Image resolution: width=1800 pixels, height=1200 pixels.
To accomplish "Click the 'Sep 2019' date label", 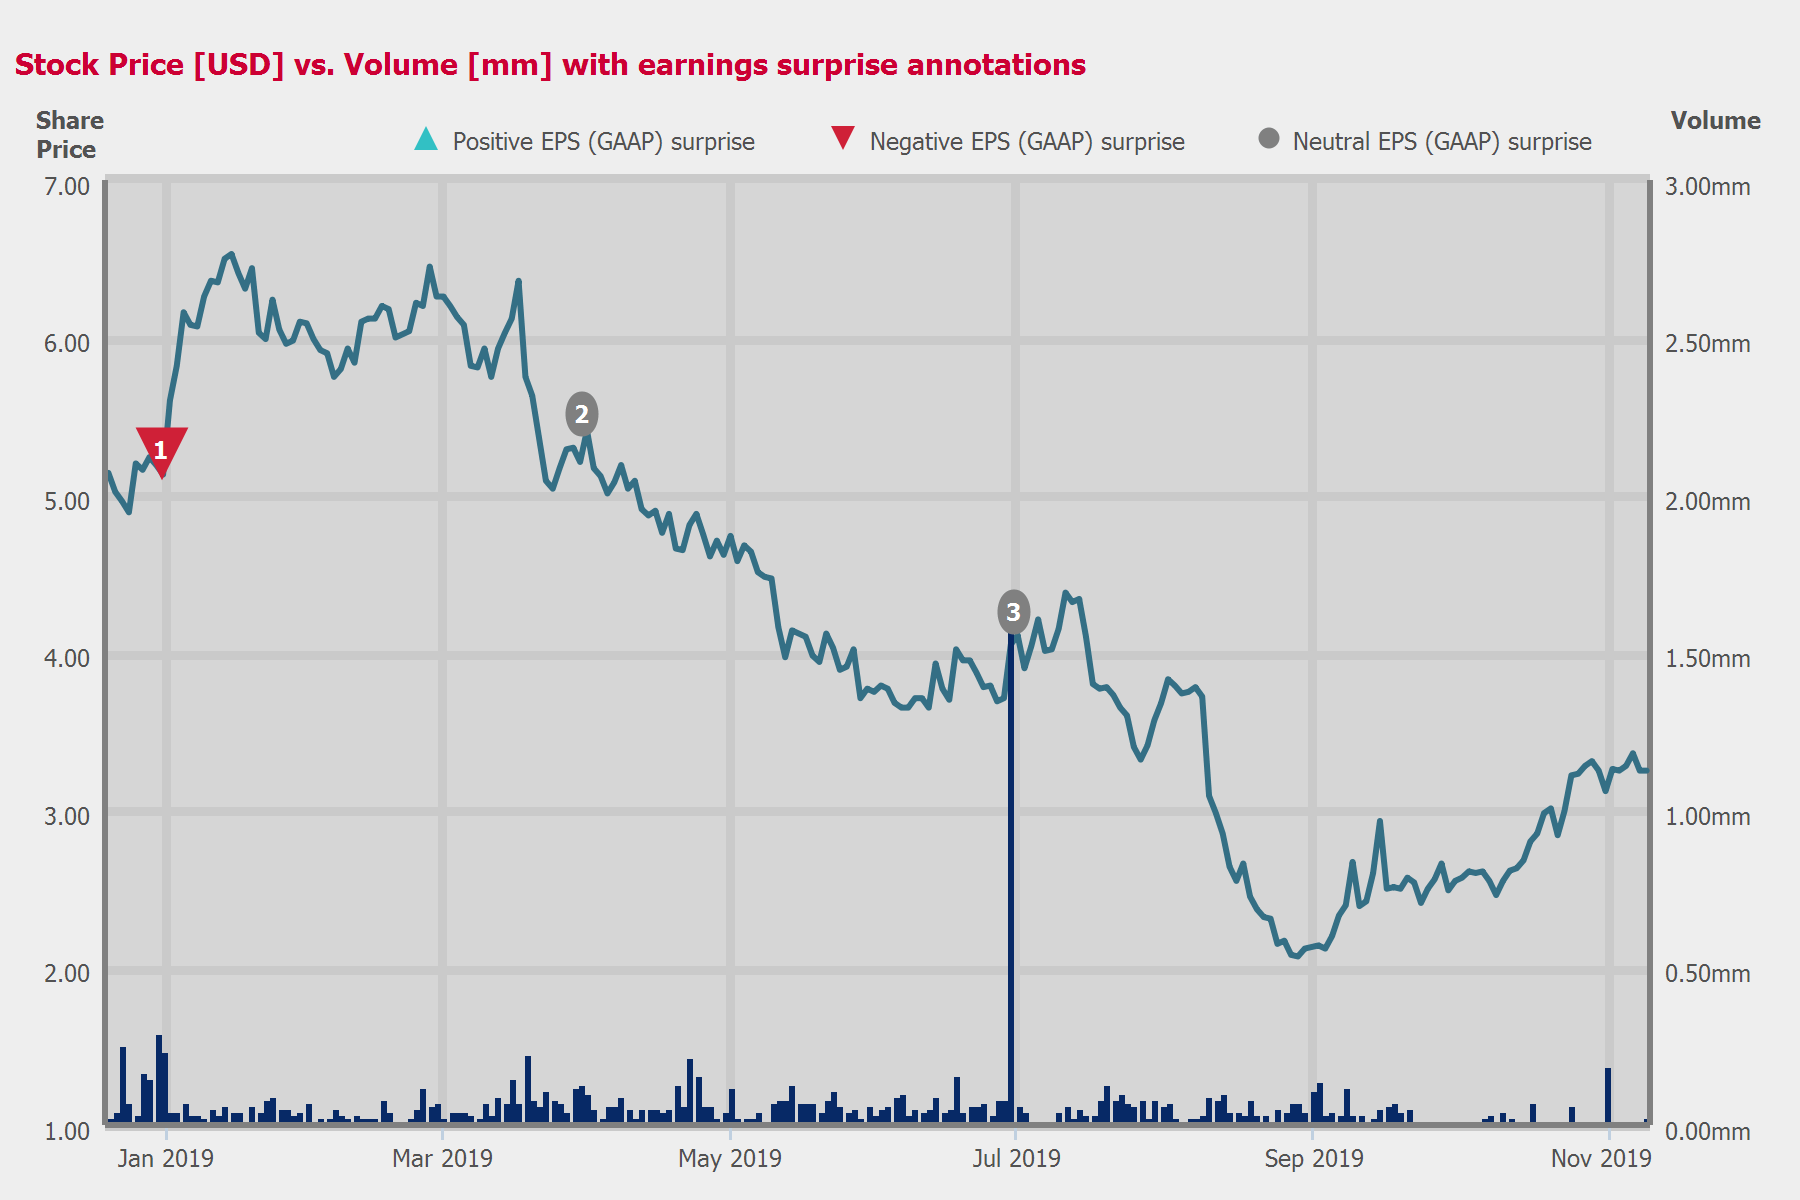I will [x=1313, y=1158].
